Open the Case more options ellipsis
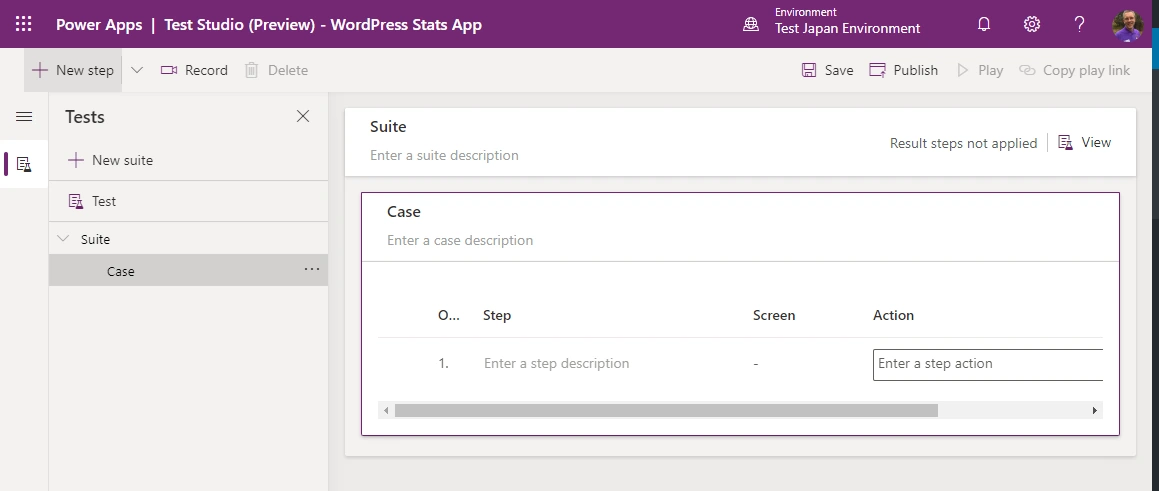The image size is (1159, 491). [312, 269]
